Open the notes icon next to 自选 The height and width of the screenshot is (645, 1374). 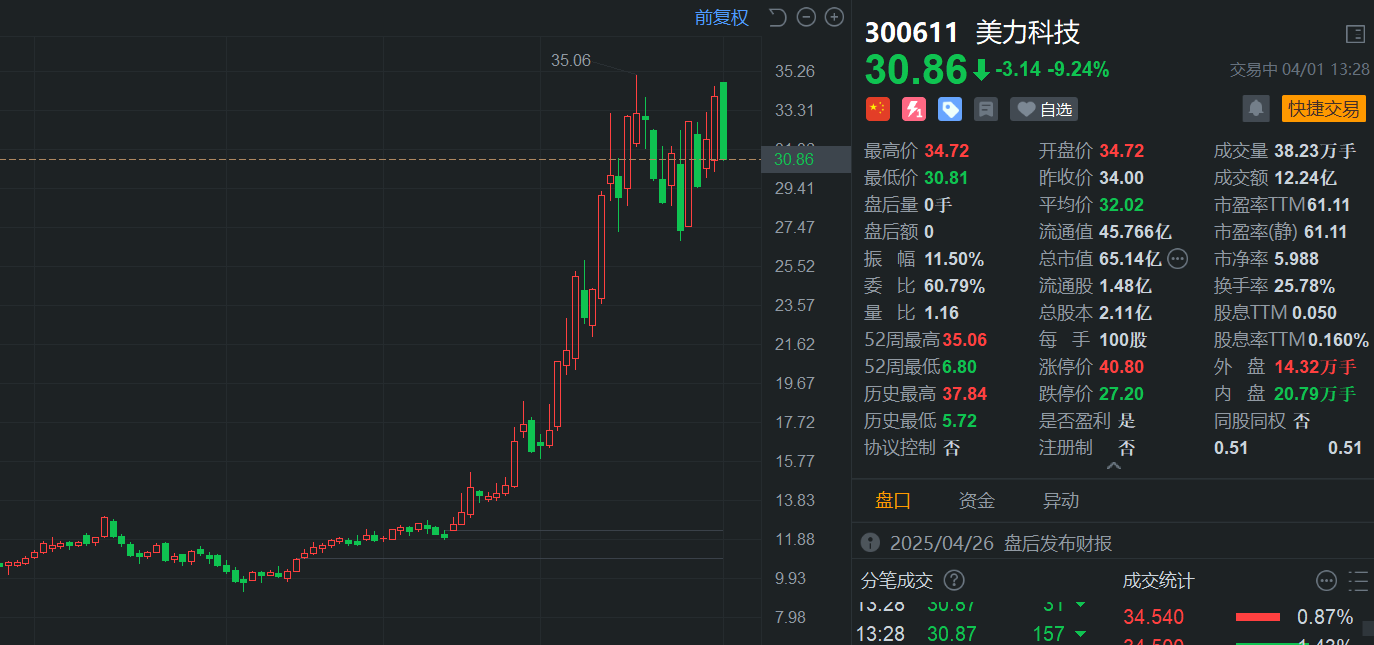[986, 109]
